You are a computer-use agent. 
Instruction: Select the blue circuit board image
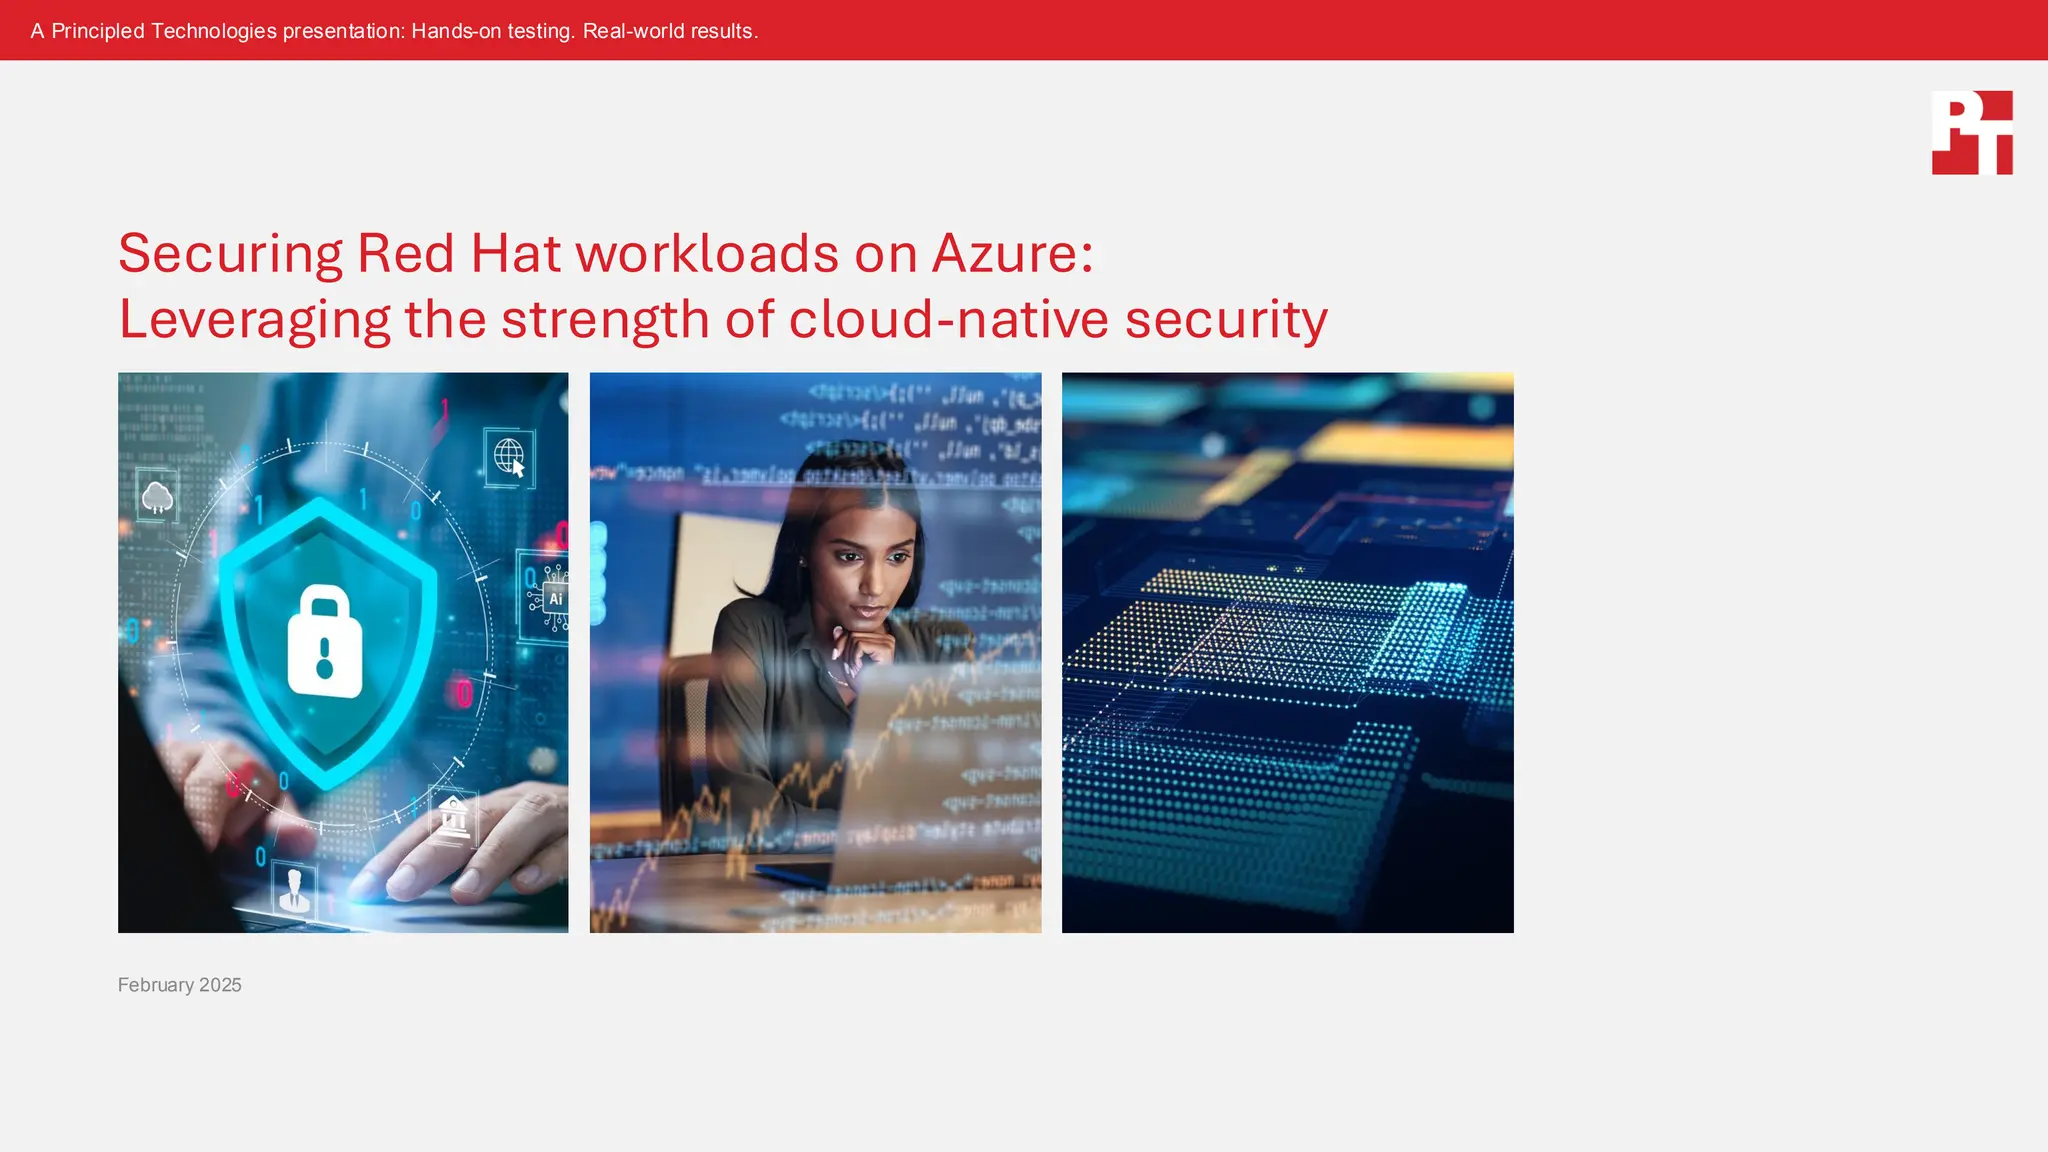click(1287, 652)
